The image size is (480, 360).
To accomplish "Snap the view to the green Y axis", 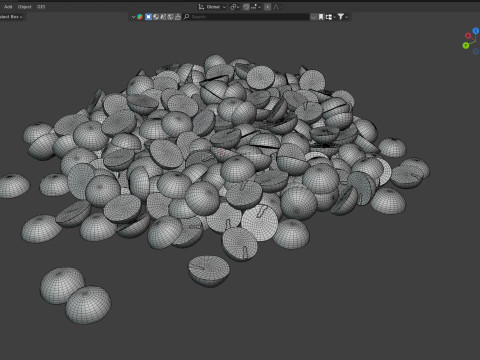I will coord(466,45).
